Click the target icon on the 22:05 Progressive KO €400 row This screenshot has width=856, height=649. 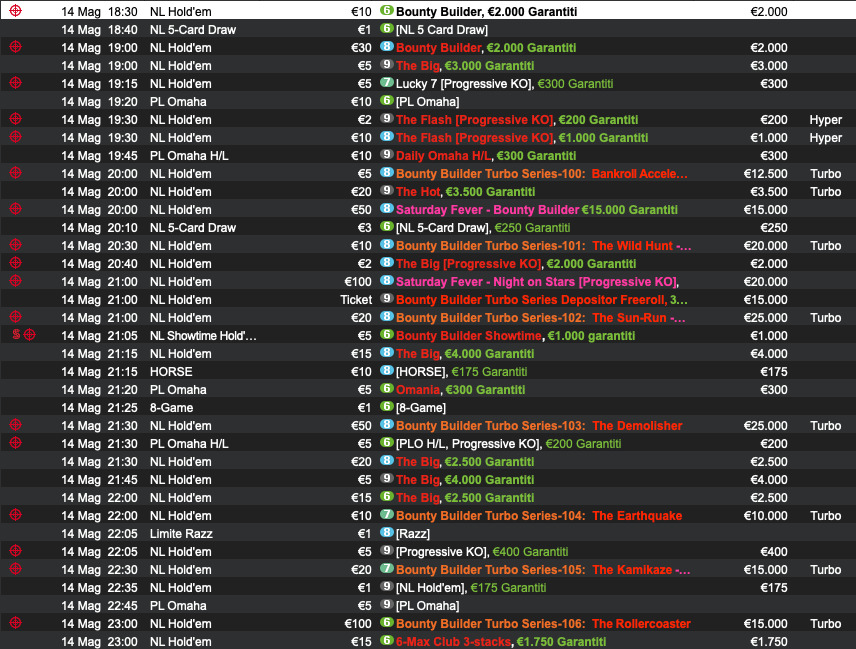(15, 551)
